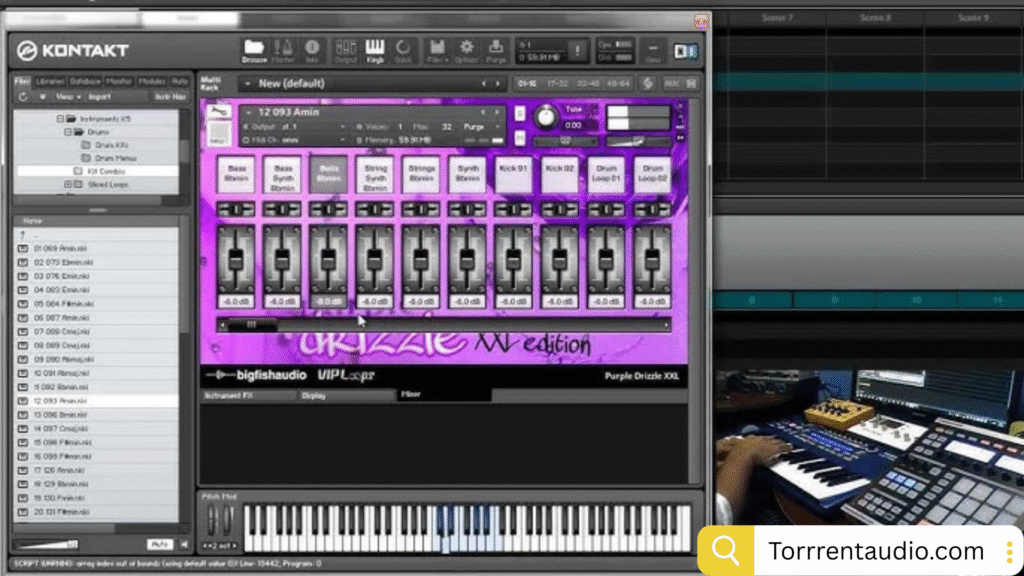Click the Bass 8bmin volume fader

coord(236,258)
